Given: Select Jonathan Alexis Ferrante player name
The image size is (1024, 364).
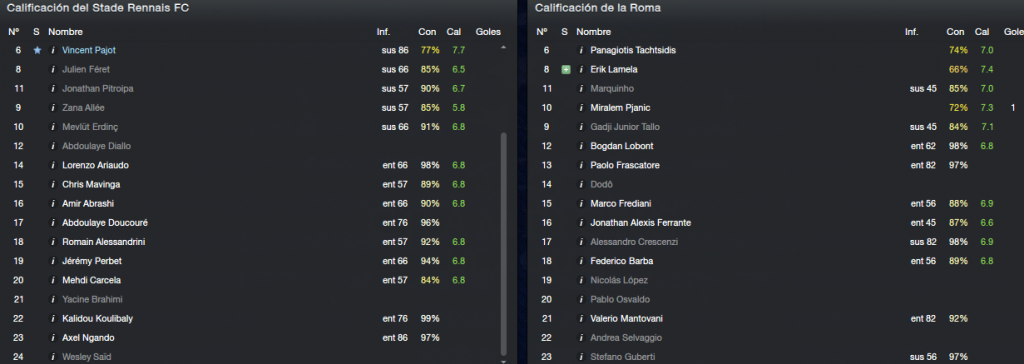Looking at the screenshot, I should pyautogui.click(x=641, y=223).
